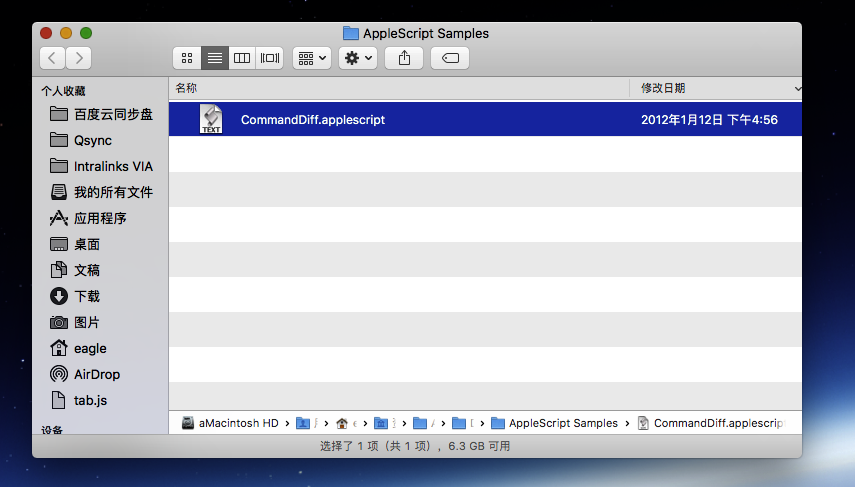Zoom the Finder window with green button

click(86, 33)
